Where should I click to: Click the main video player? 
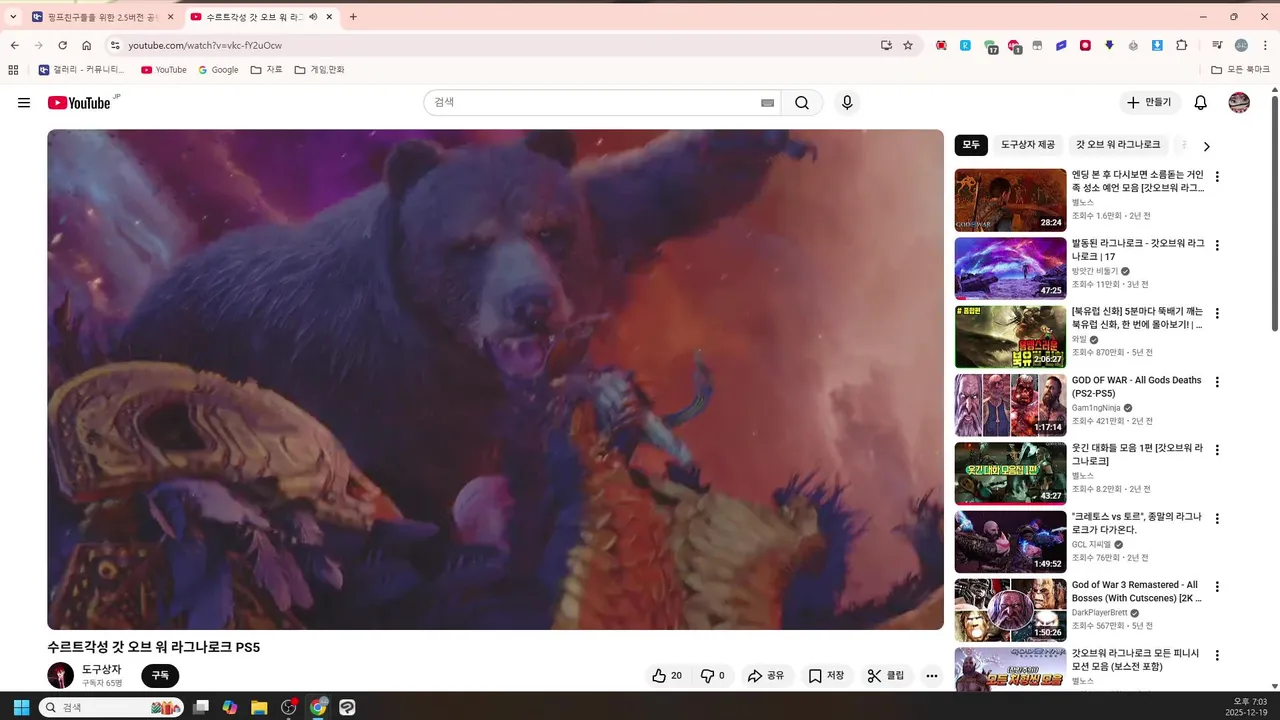coord(495,380)
